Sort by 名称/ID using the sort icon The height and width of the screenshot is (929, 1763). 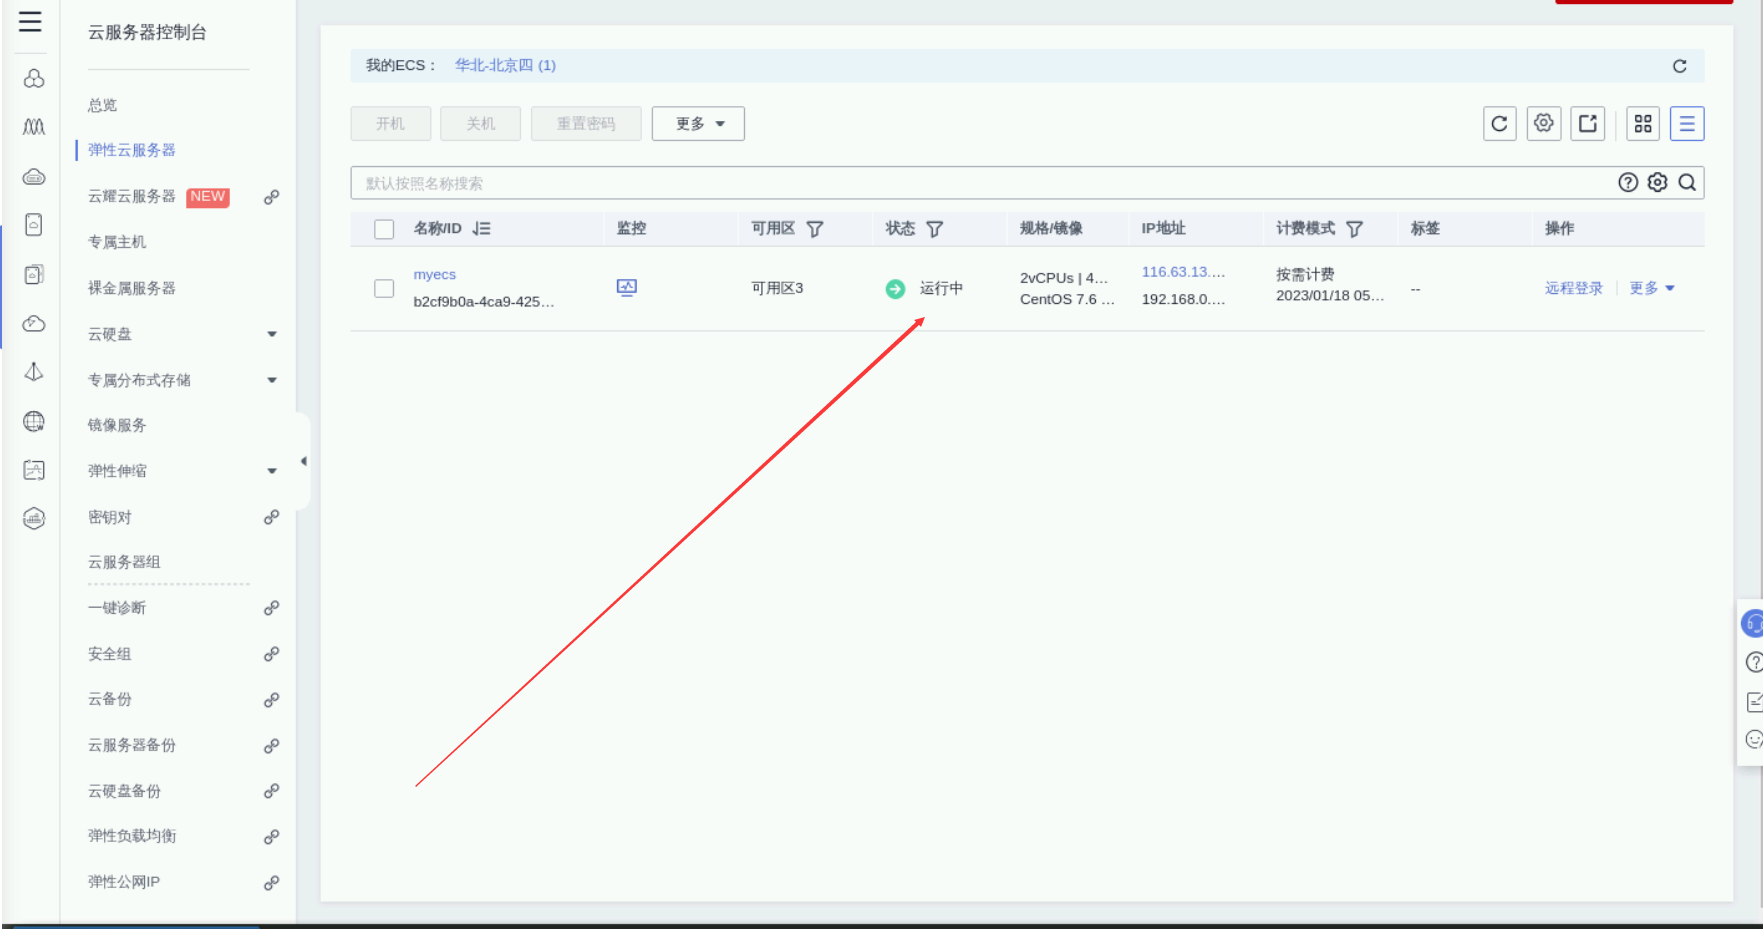point(482,229)
